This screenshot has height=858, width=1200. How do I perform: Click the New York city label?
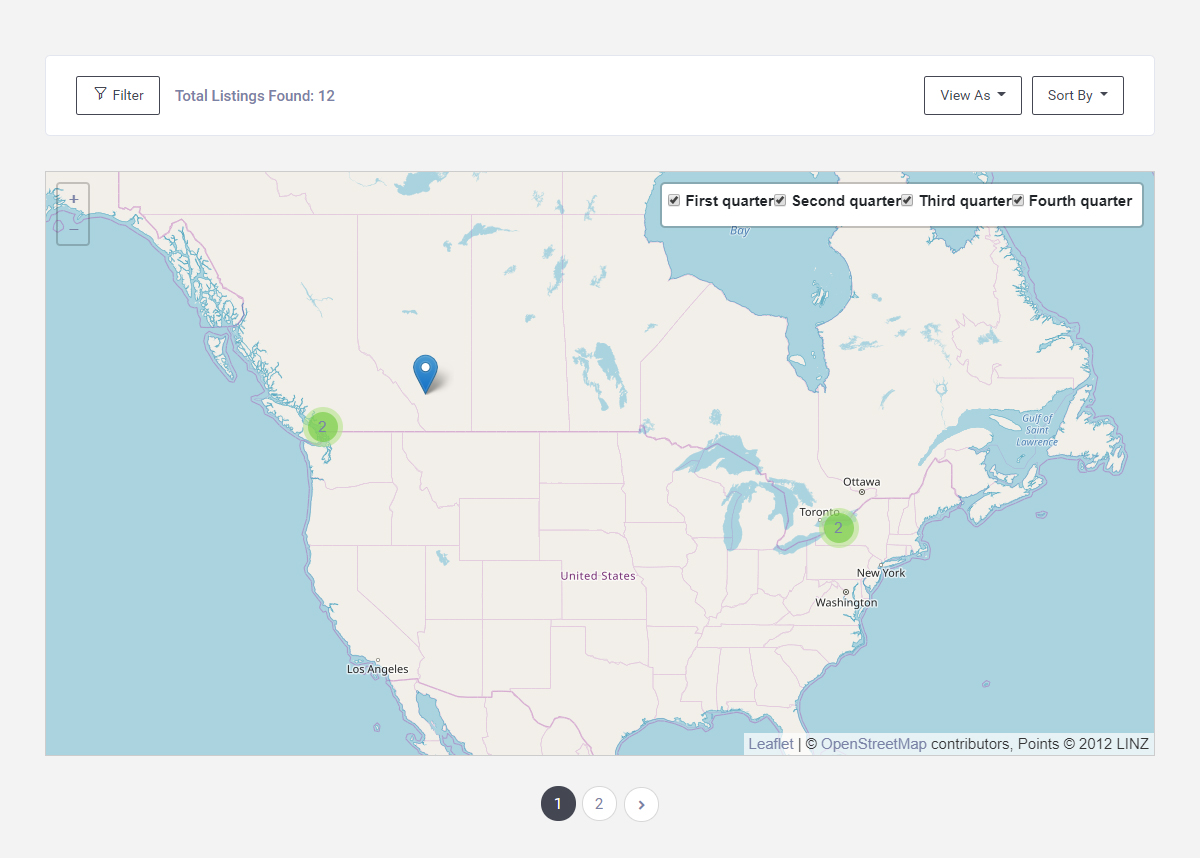click(880, 573)
